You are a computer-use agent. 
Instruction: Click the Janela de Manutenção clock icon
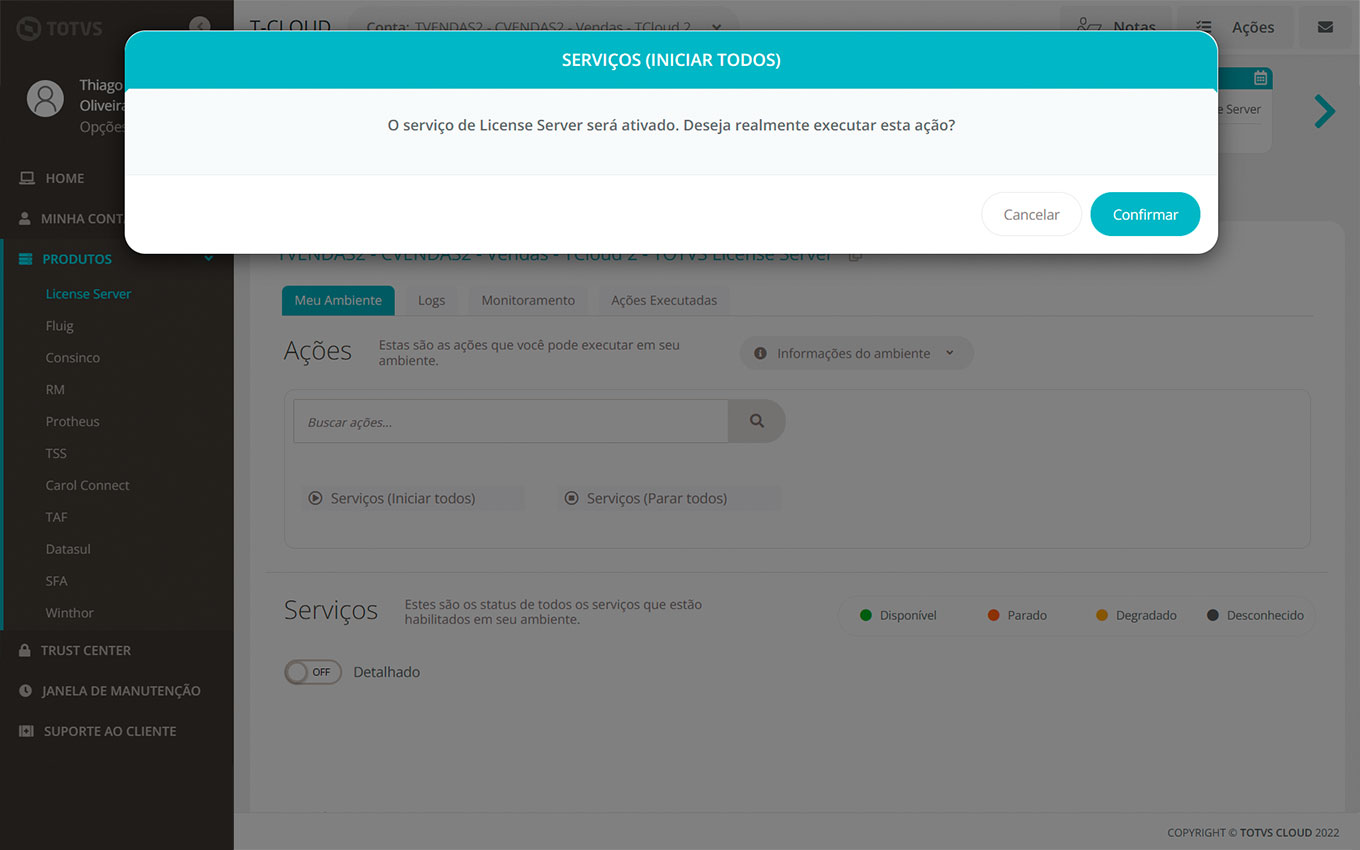click(25, 691)
